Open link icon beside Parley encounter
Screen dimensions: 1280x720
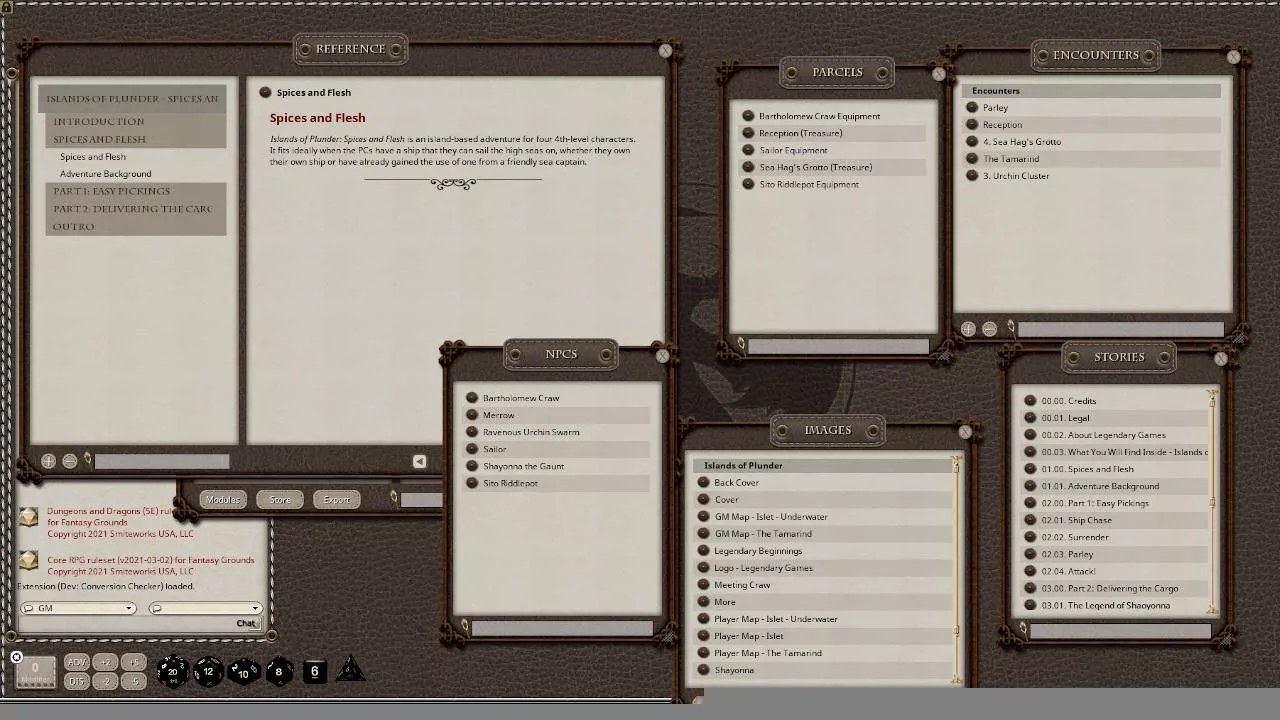[972, 107]
